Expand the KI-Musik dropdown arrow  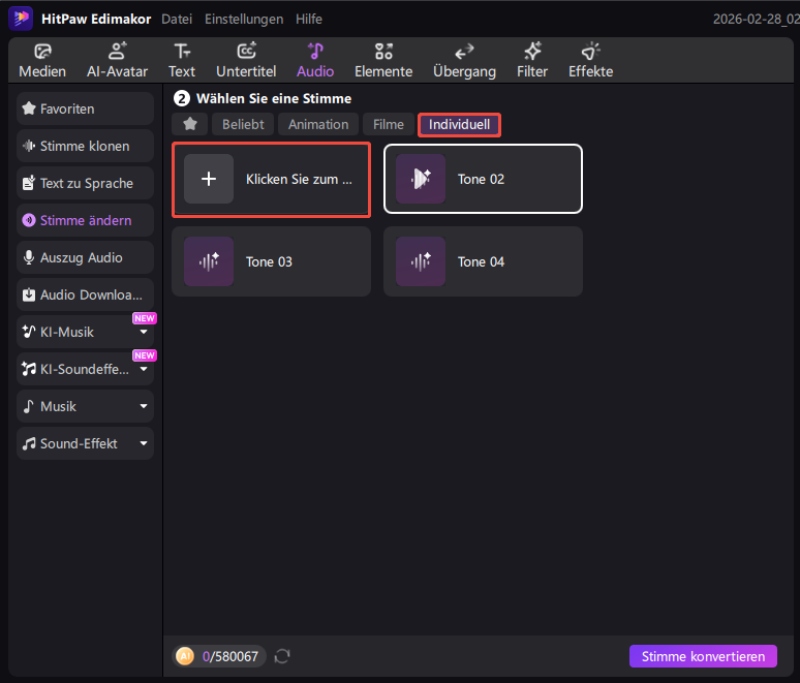(143, 332)
